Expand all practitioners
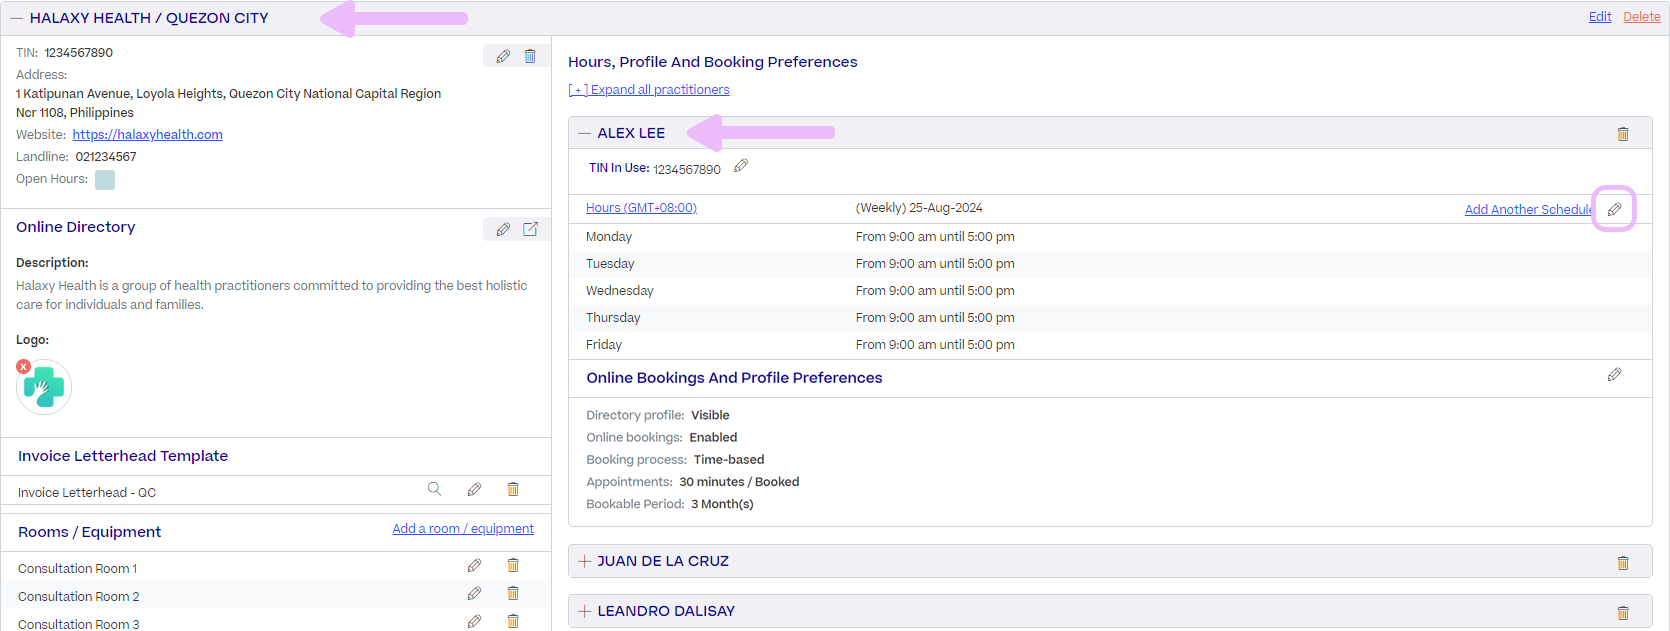 (x=649, y=90)
